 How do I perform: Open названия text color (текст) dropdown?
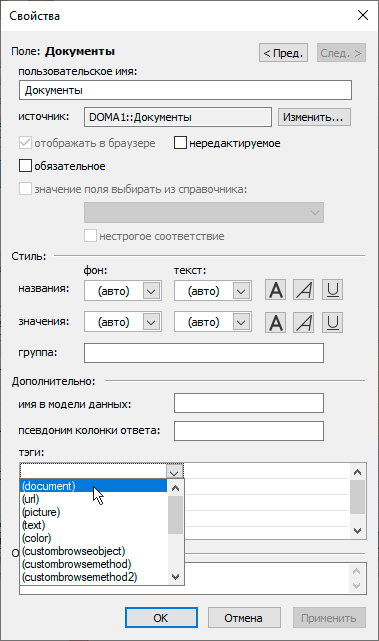pyautogui.click(x=241, y=291)
